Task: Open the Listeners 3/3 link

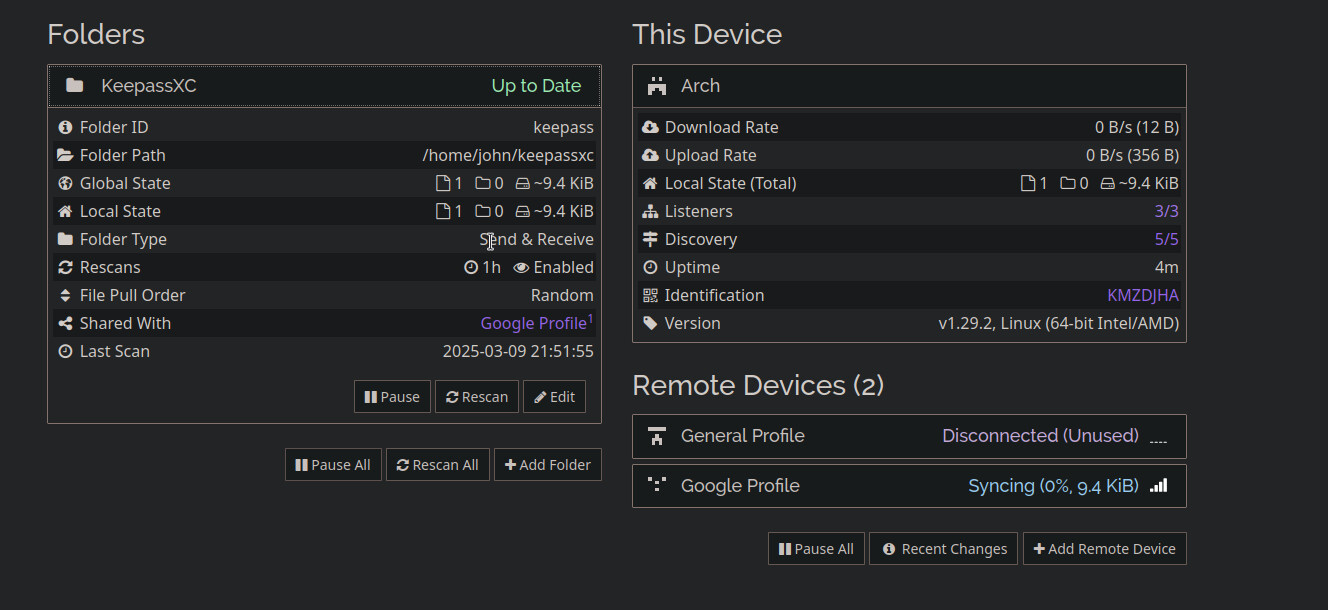Action: click(1166, 212)
